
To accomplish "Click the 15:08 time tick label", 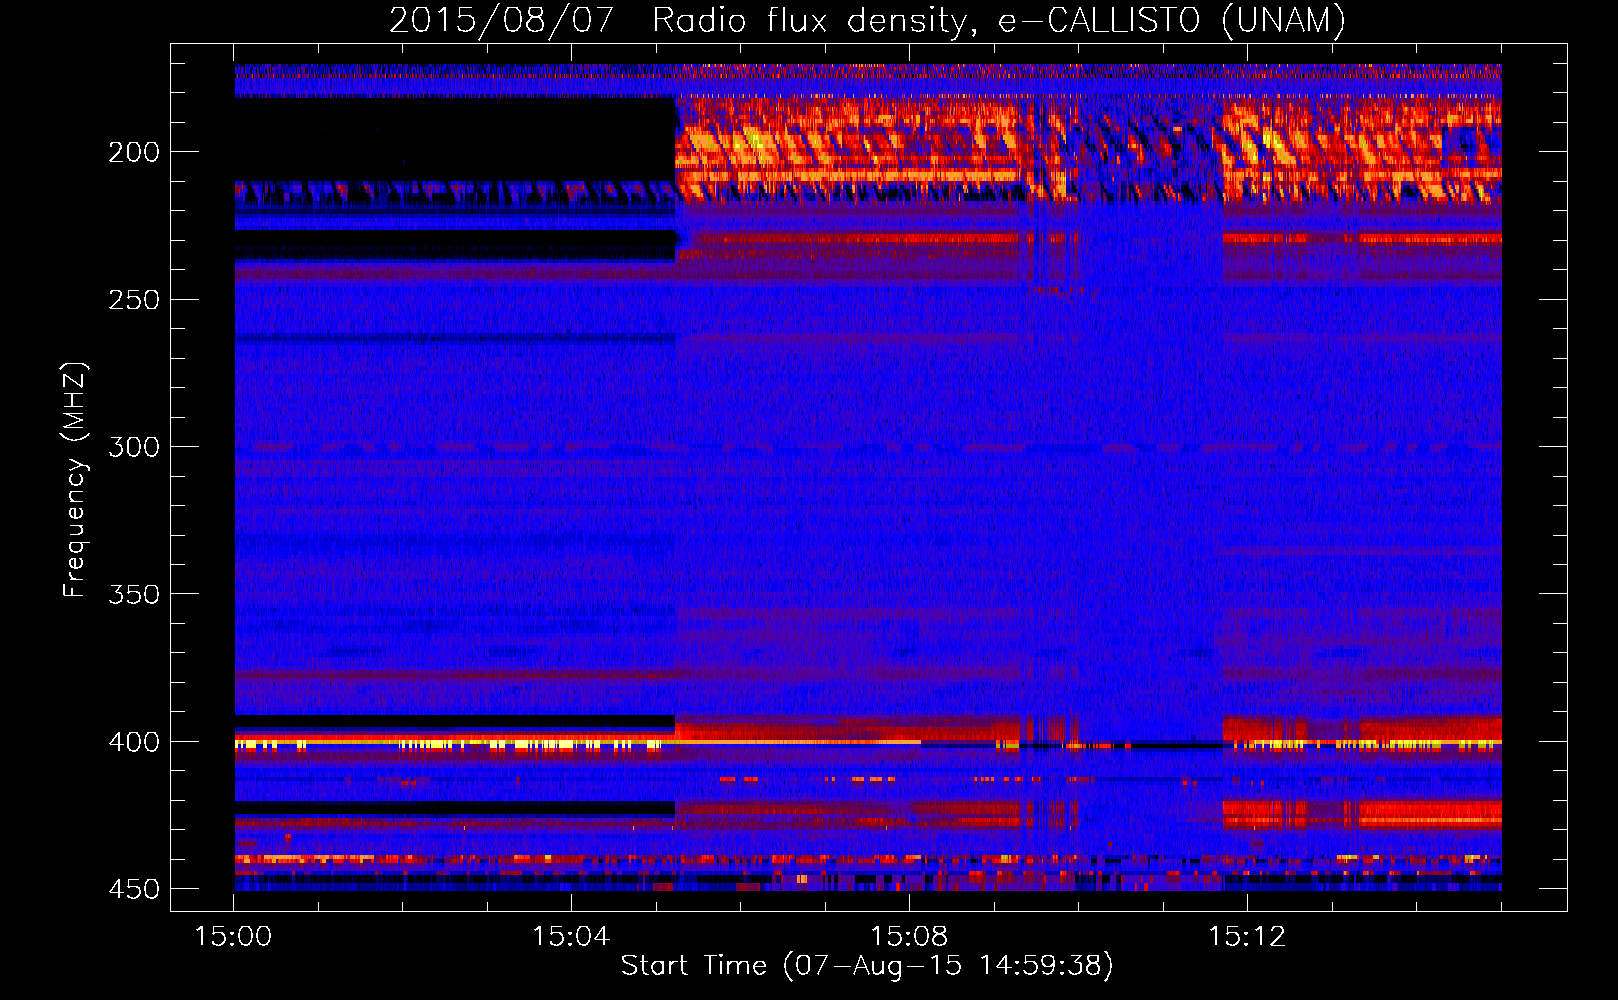I will pyautogui.click(x=909, y=937).
